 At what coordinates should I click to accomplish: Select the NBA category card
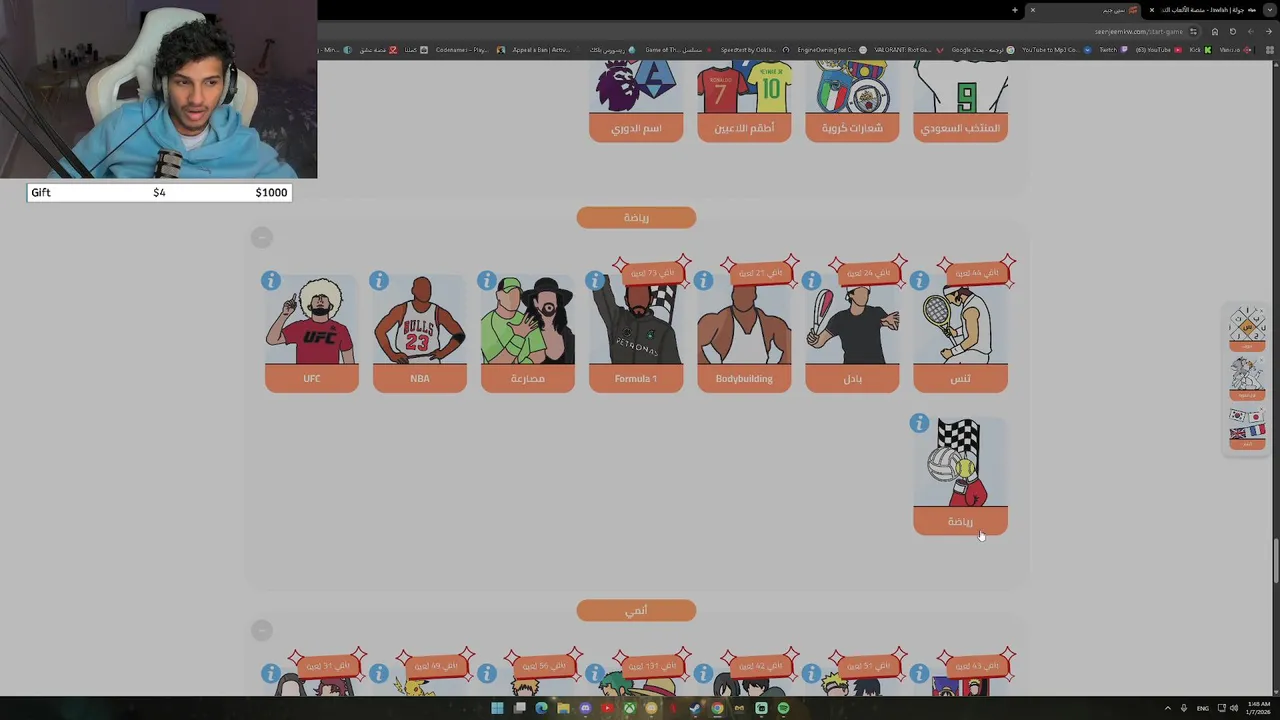[x=420, y=333]
